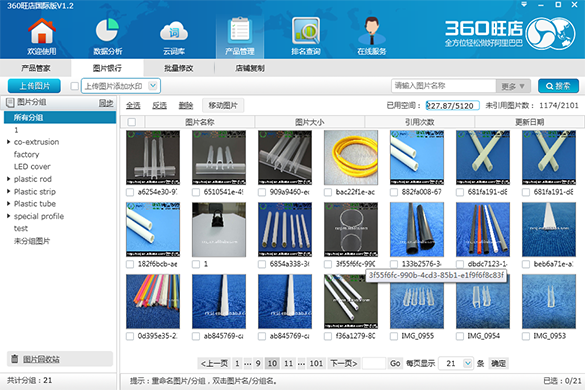Viewport: 585px width, 390px height.
Task: Sort by the 图片名称 column header
Action: 200,122
